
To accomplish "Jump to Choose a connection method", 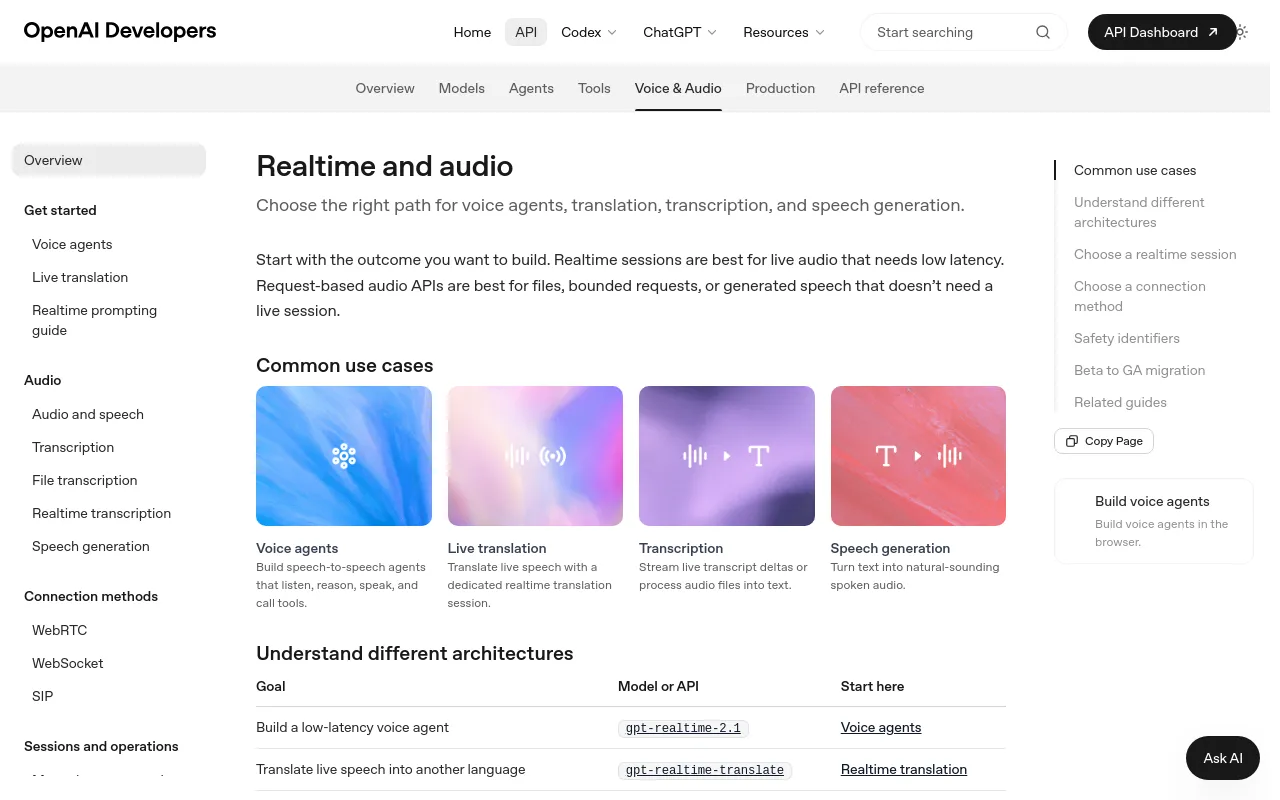I will 1140,296.
